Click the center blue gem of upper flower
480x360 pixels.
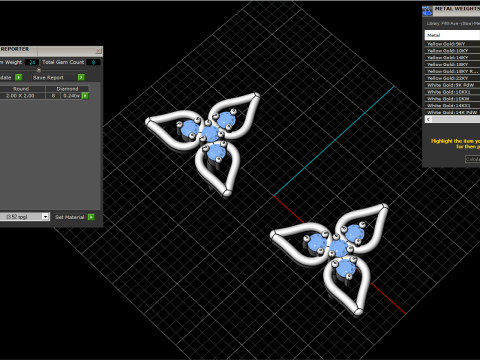(210, 134)
